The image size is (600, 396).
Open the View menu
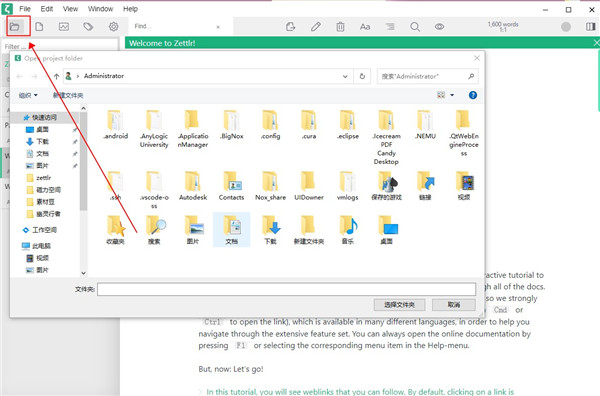tap(70, 8)
